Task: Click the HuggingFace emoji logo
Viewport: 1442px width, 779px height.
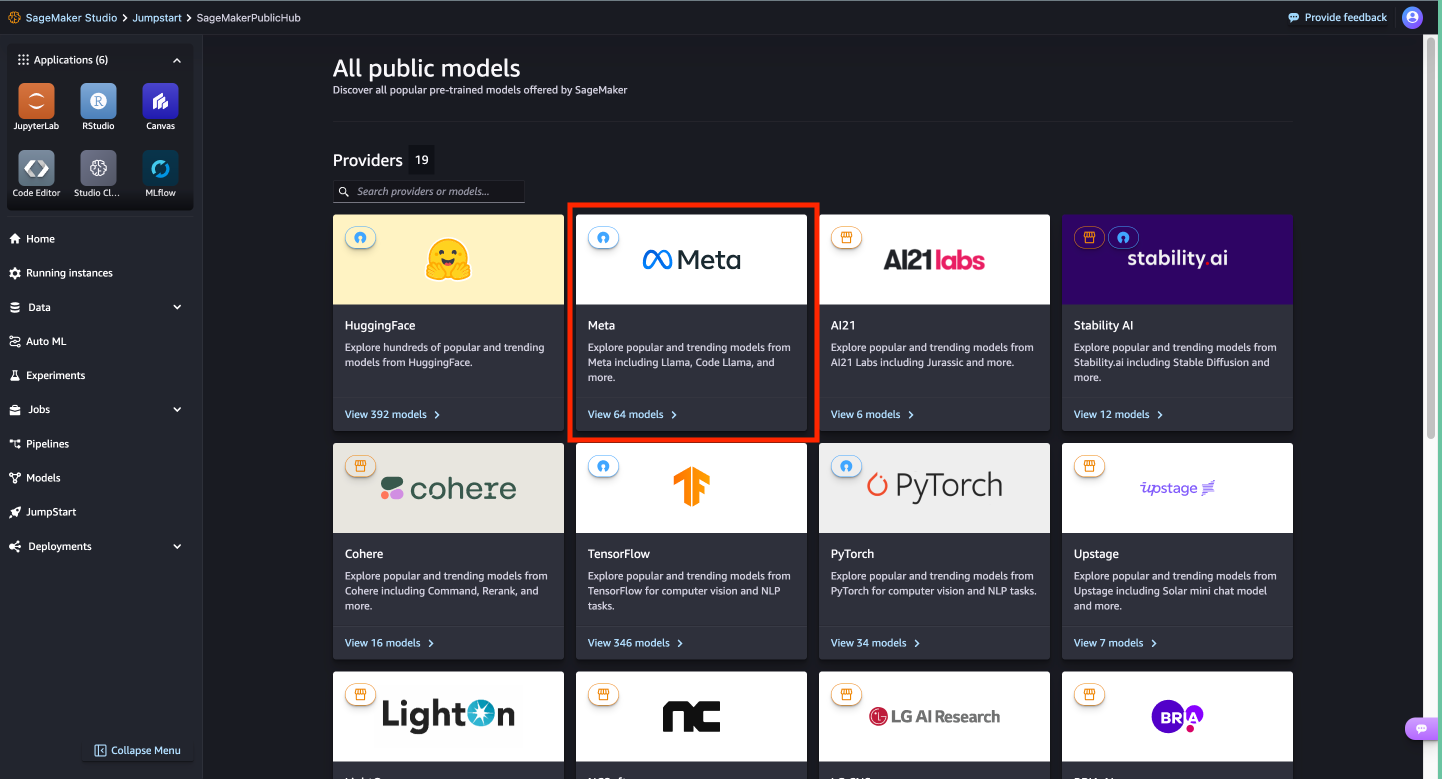Action: point(448,259)
